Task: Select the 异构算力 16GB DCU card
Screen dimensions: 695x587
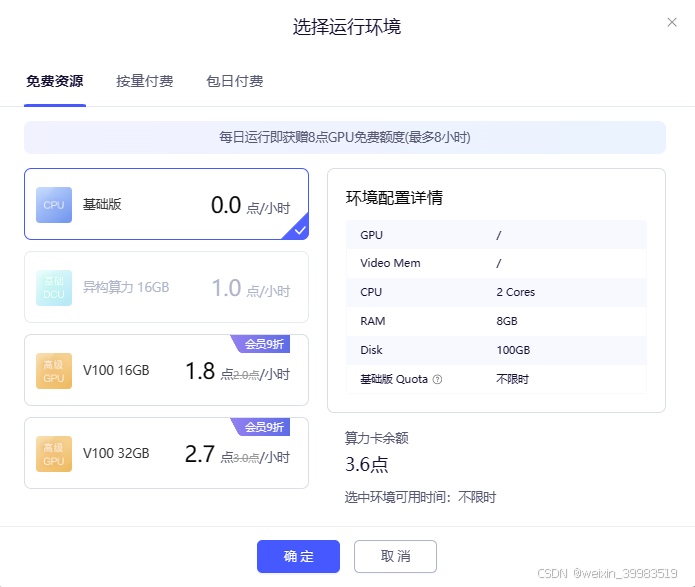Action: tap(166, 287)
